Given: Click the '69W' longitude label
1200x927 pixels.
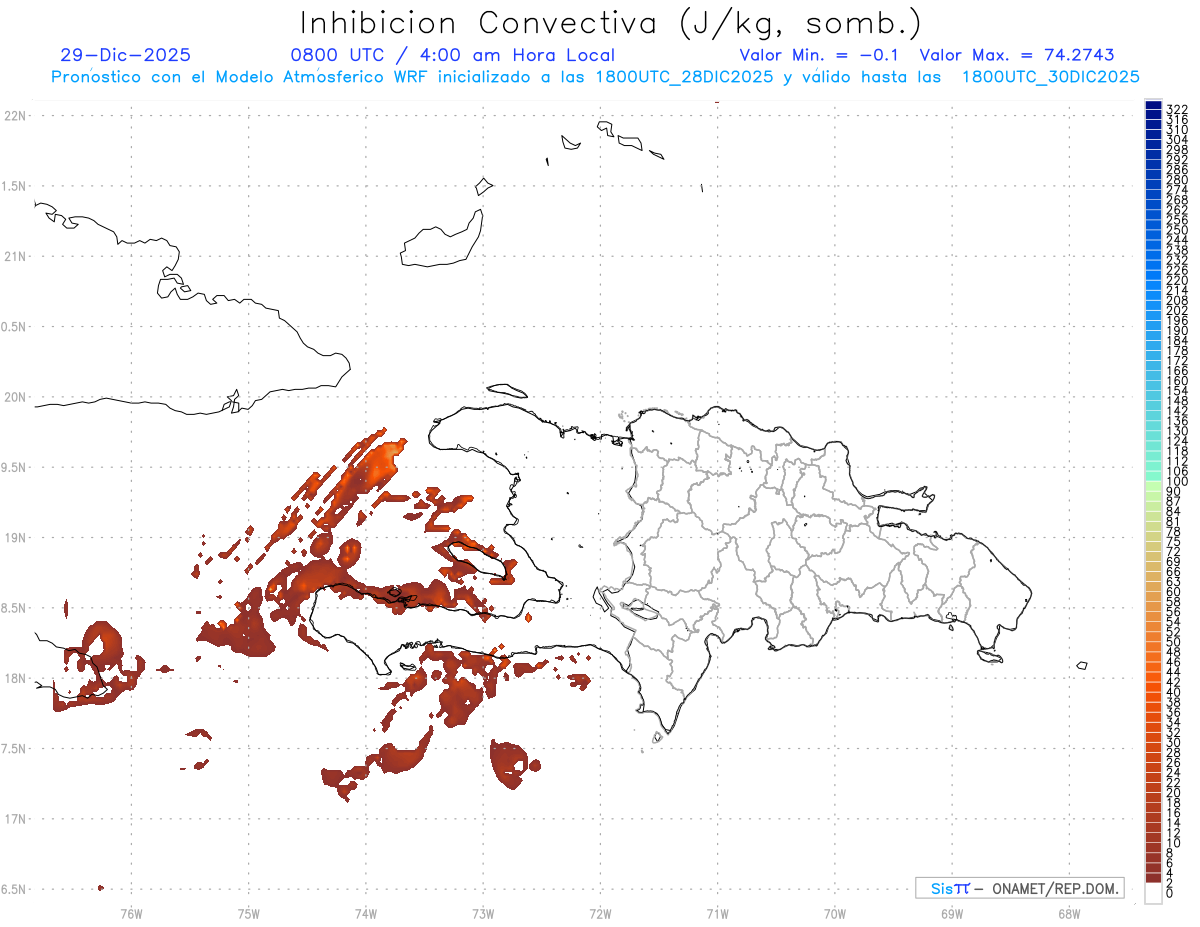Looking at the screenshot, I should [952, 913].
